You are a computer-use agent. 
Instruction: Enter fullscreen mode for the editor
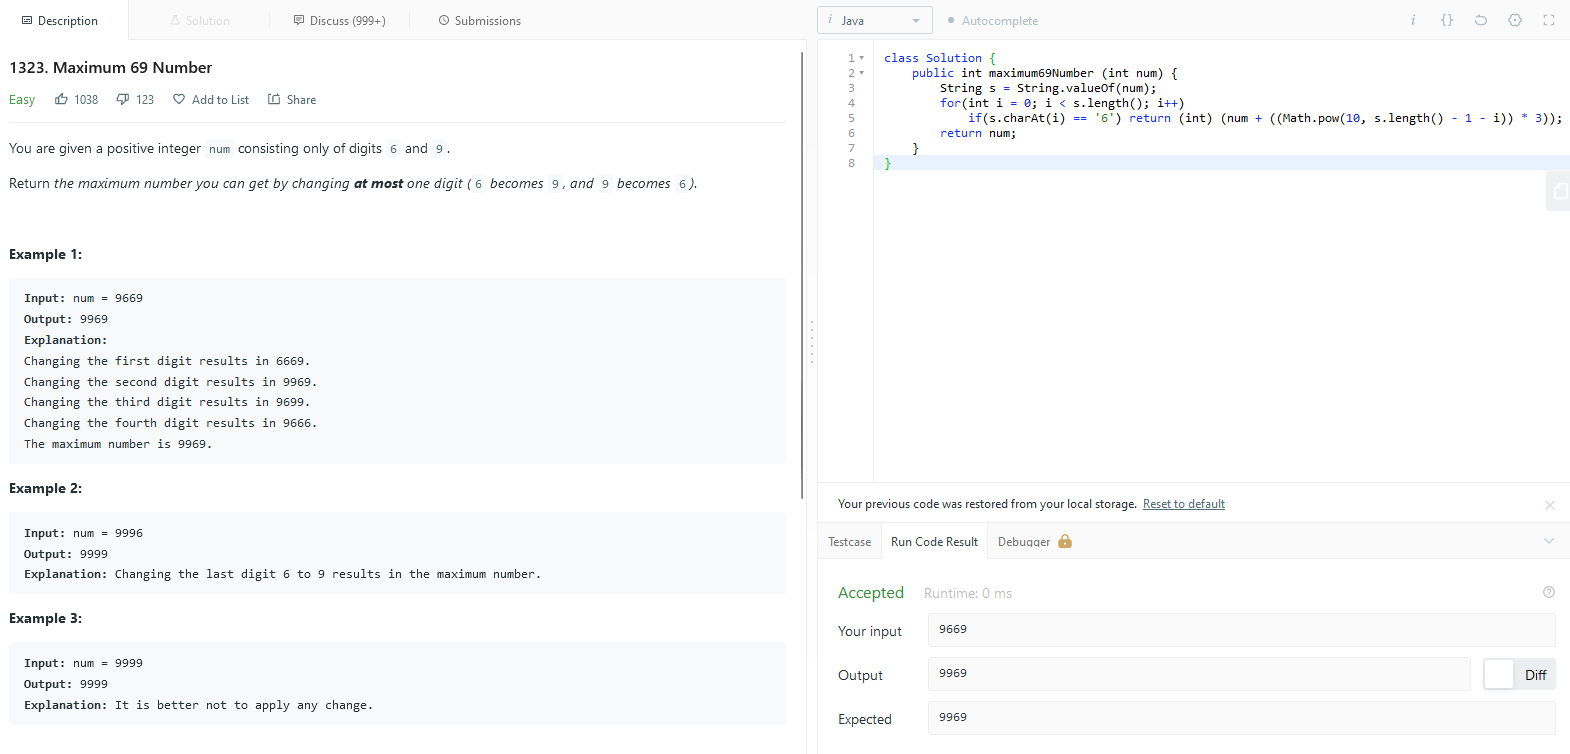click(x=1549, y=20)
